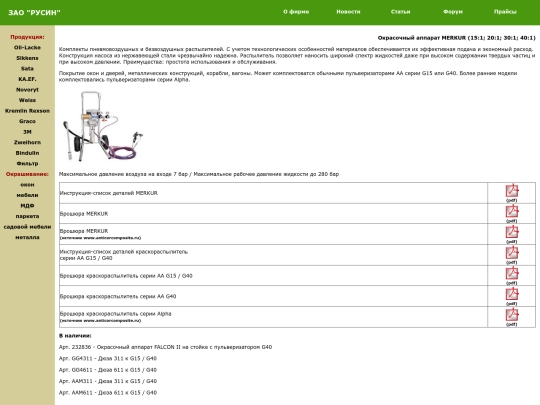540x405 pixels.
Task: Open Прайсы in top navigation
Action: pos(505,12)
